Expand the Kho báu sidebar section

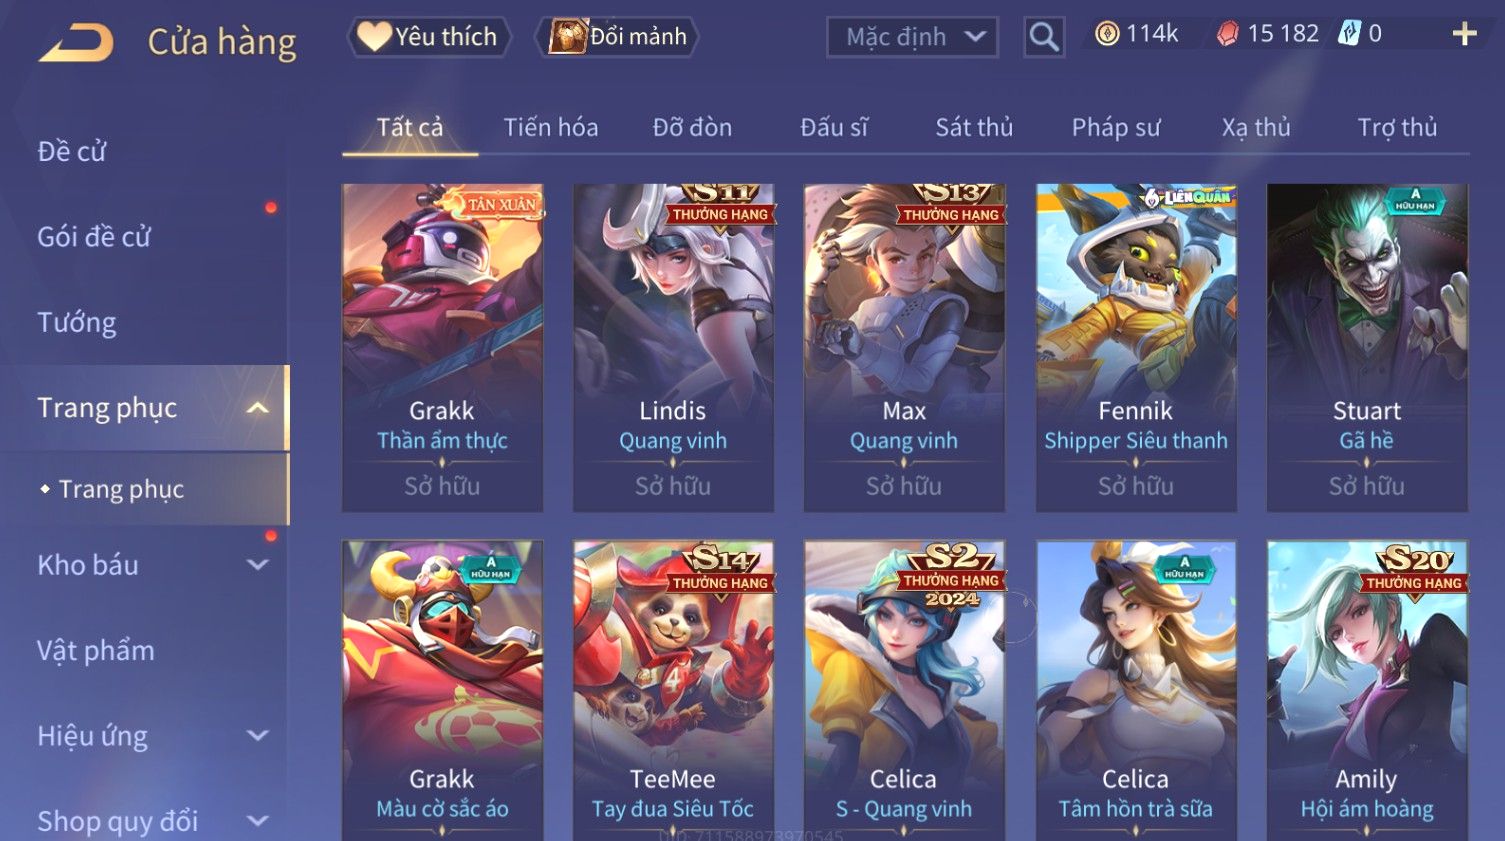coord(257,565)
